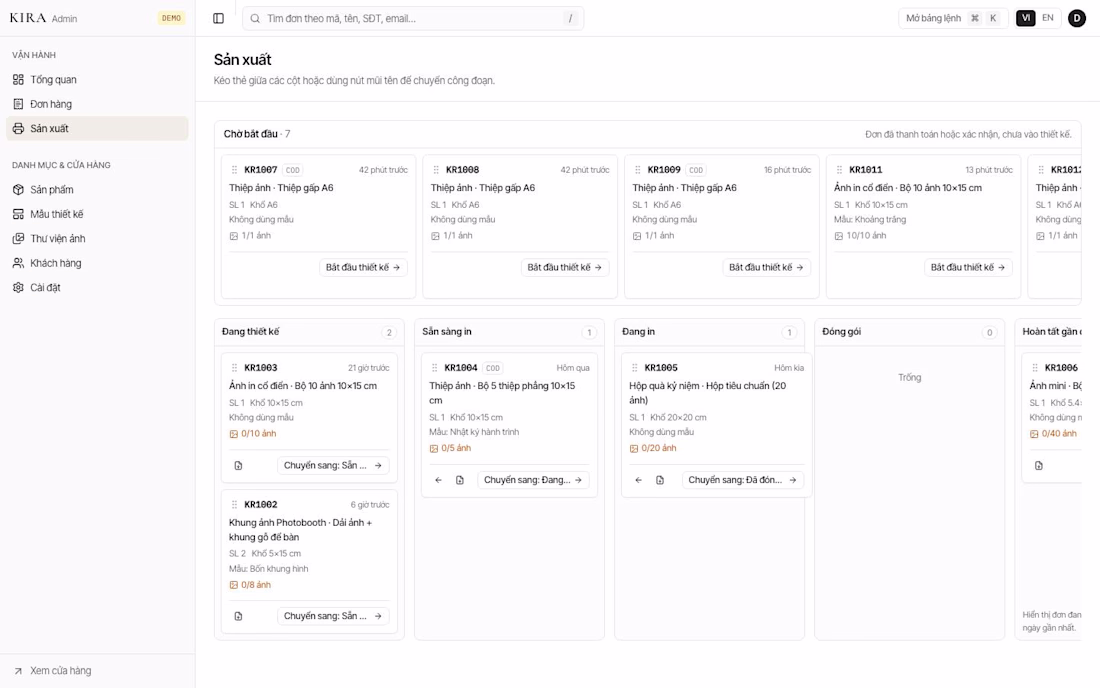The image size is (1100, 688).
Task: Click the KIRA Admin logo
Action: click(43, 18)
